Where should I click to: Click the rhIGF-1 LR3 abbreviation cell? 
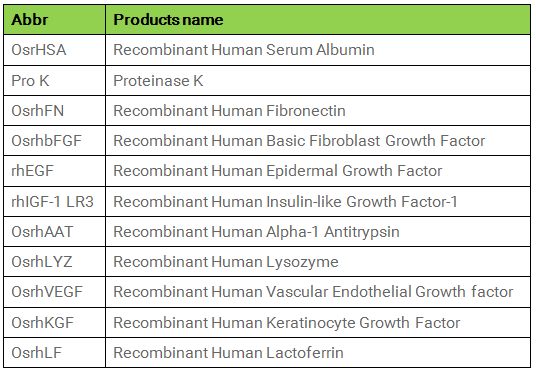(55, 201)
